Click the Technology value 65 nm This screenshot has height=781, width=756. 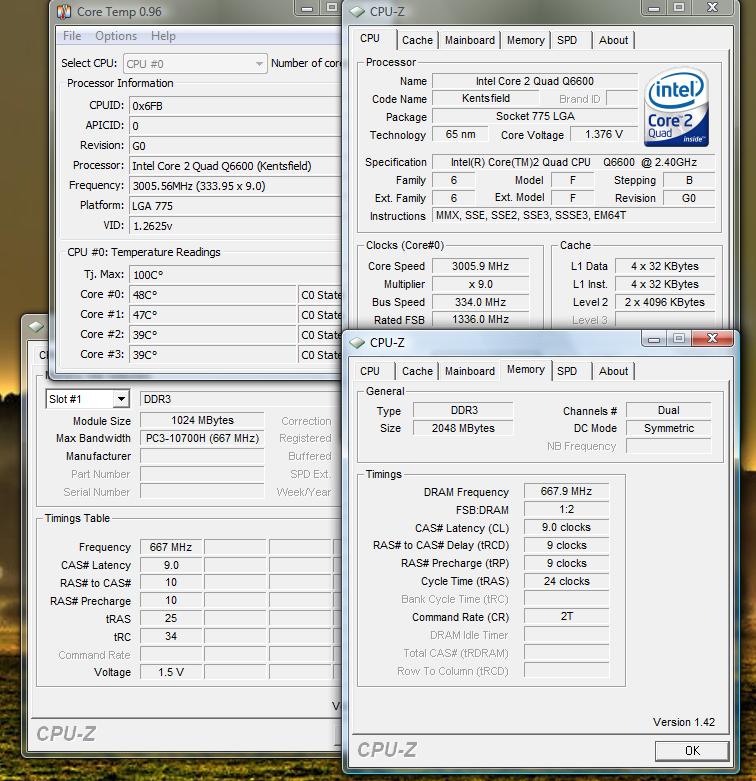(x=460, y=134)
